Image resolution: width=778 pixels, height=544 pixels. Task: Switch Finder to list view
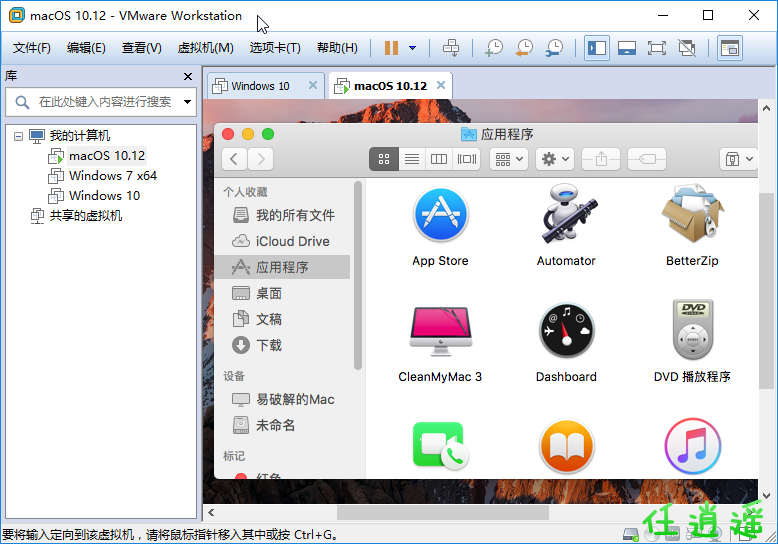(412, 159)
